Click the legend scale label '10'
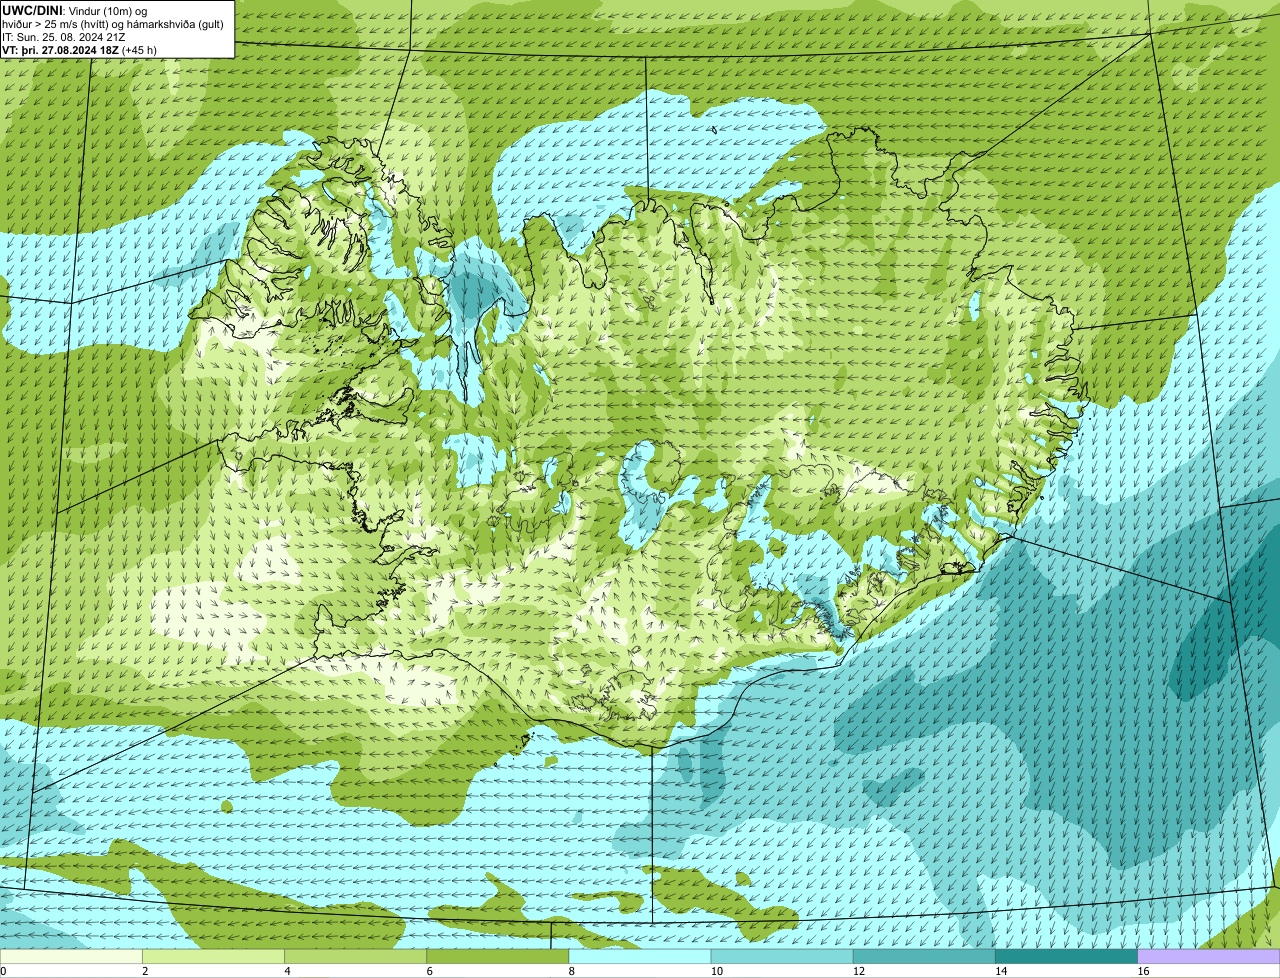Viewport: 1280px width, 978px height. click(717, 971)
